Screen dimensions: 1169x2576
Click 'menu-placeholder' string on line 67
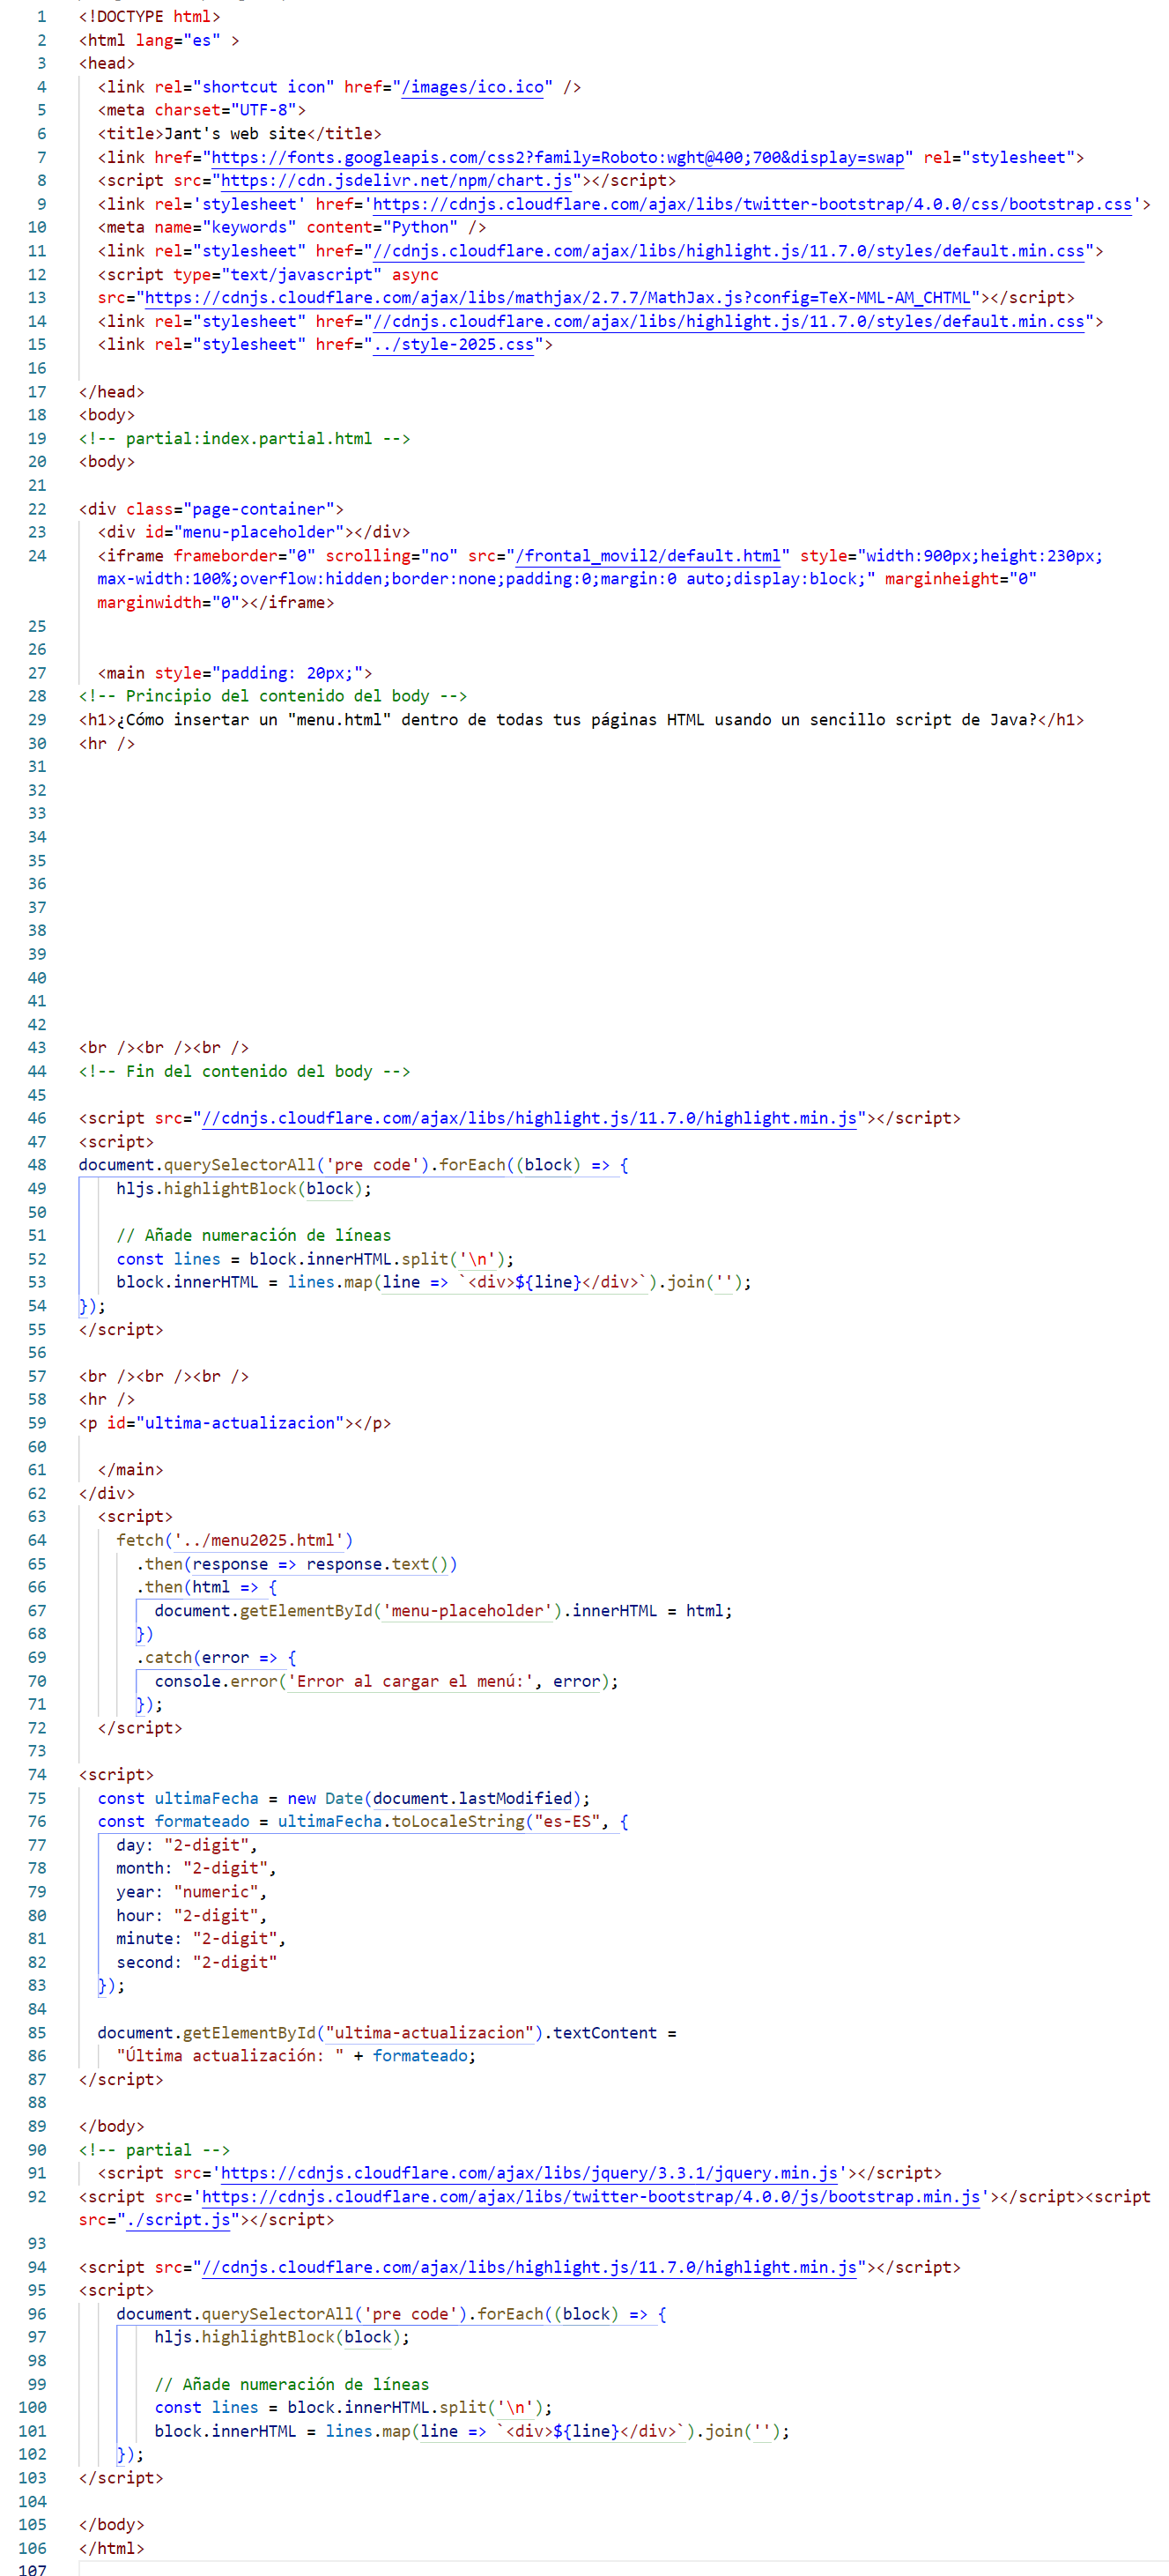click(467, 1611)
